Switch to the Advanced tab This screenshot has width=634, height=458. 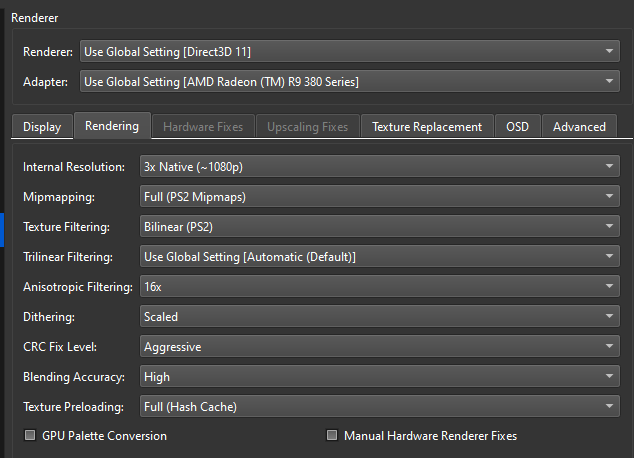click(579, 127)
